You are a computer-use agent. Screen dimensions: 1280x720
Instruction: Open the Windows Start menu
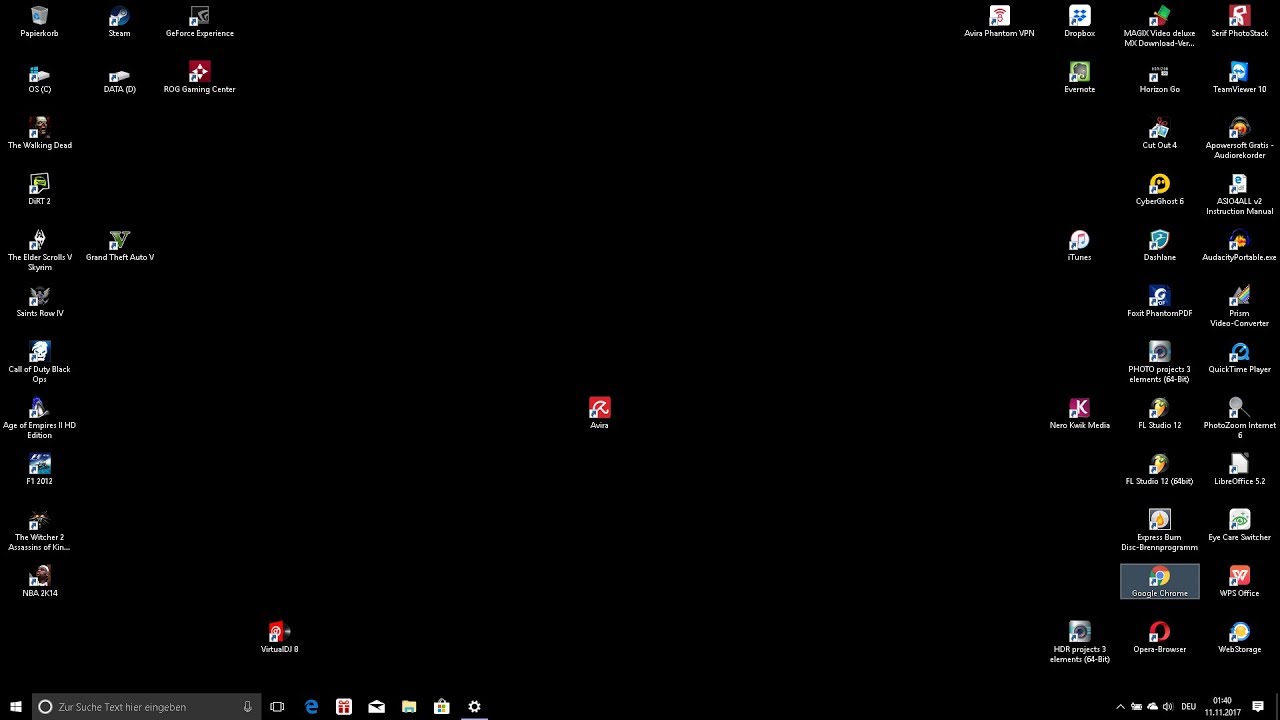[x=16, y=706]
